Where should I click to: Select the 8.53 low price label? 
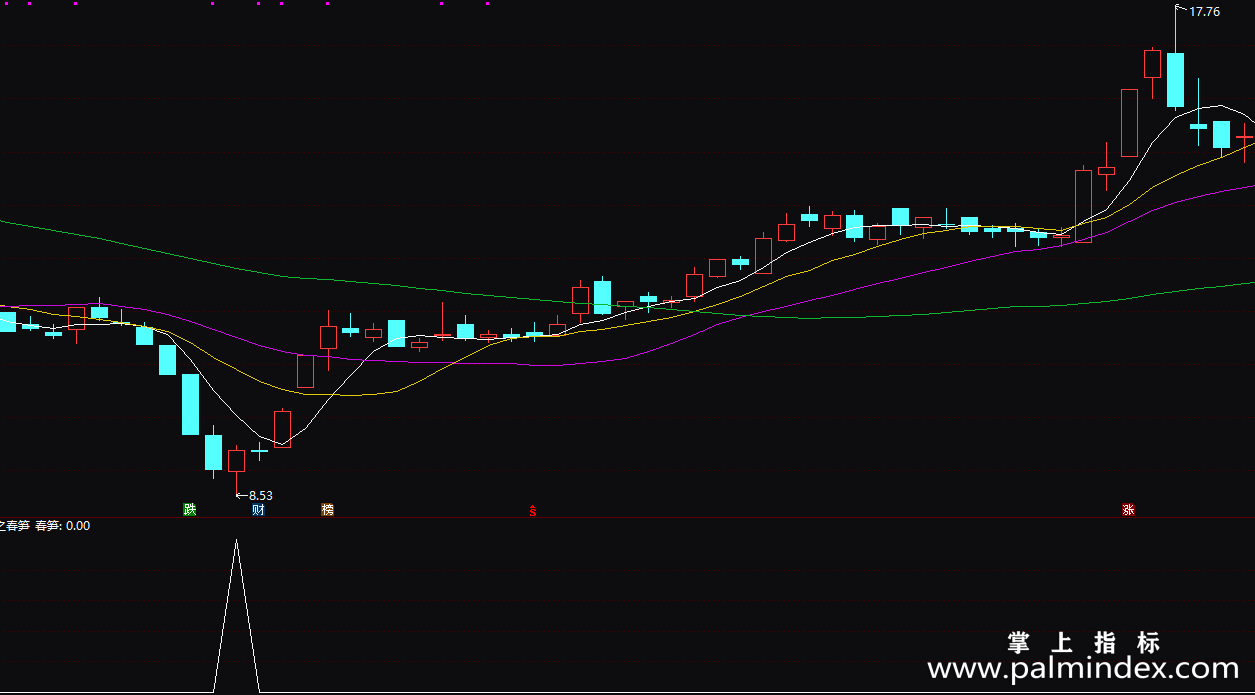click(260, 495)
